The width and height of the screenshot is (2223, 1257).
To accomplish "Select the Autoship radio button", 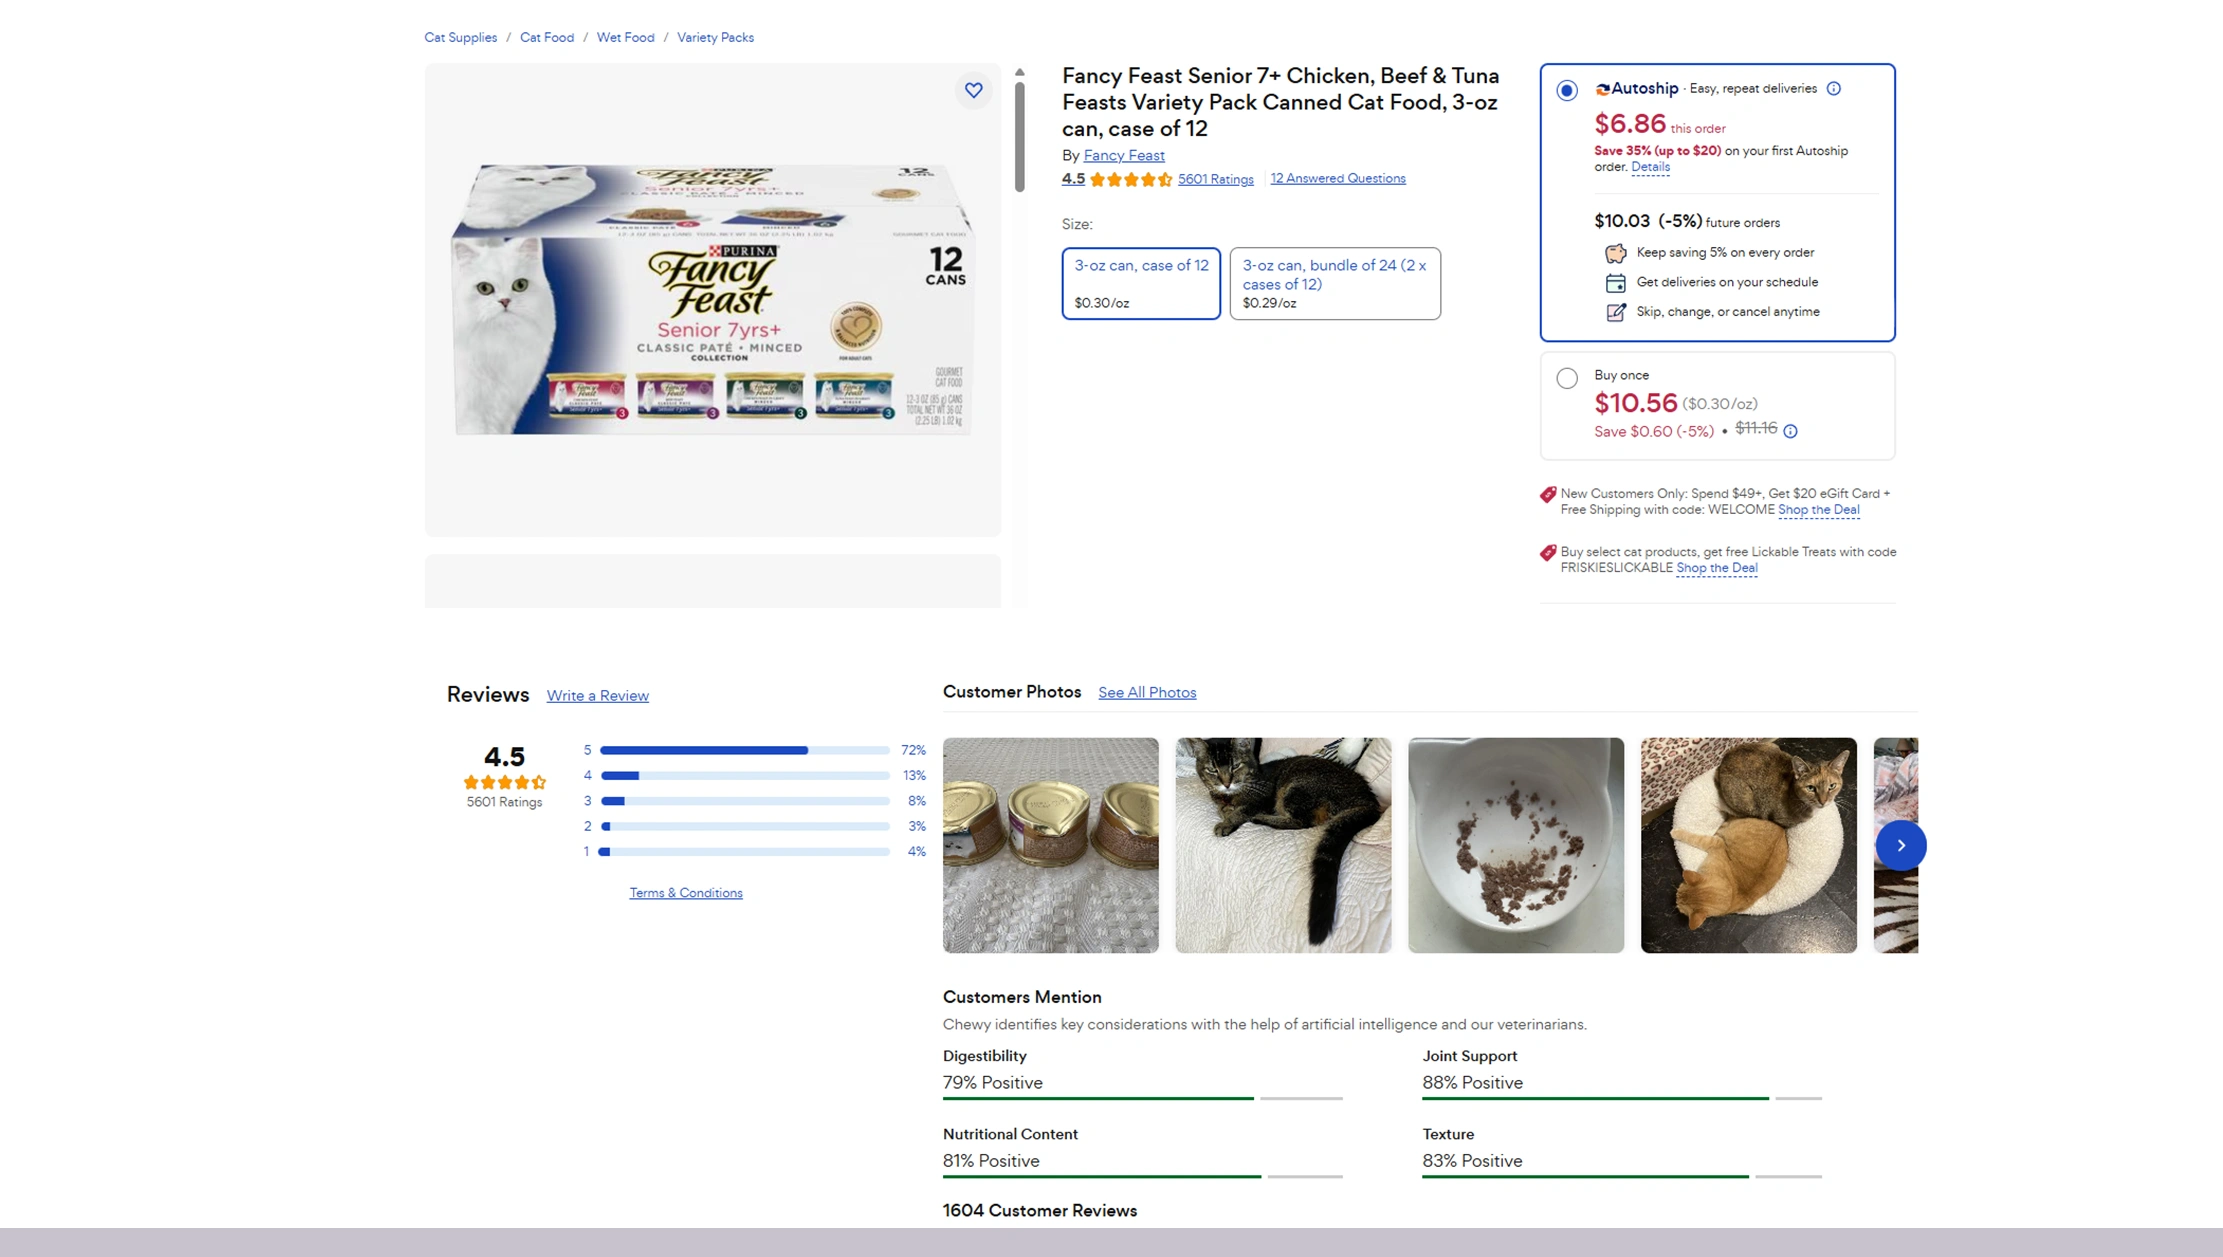I will point(1567,90).
